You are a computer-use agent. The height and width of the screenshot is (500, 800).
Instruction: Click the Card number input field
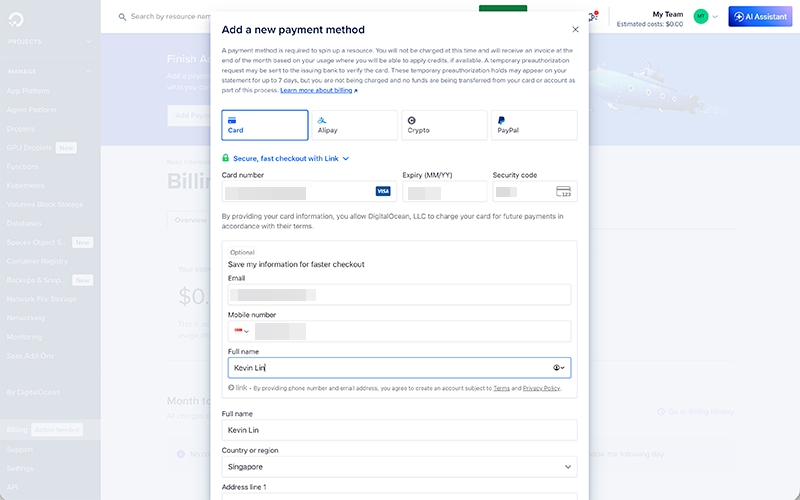point(297,191)
